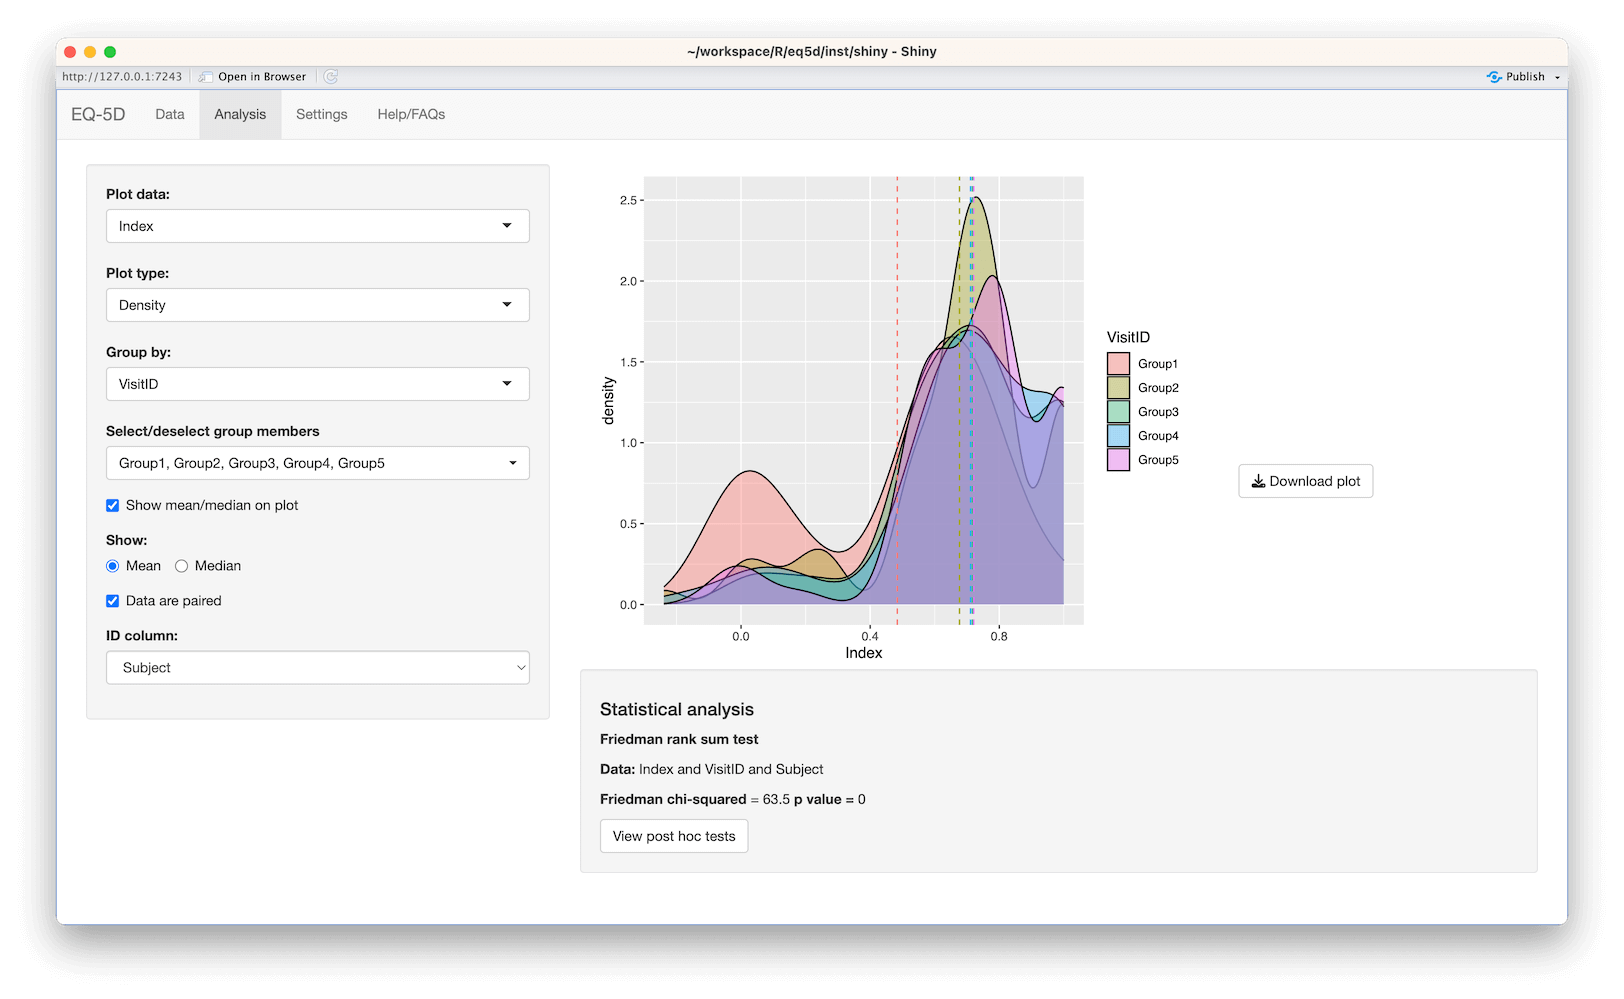
Task: Open the Help/FAQs tab
Action: (410, 114)
